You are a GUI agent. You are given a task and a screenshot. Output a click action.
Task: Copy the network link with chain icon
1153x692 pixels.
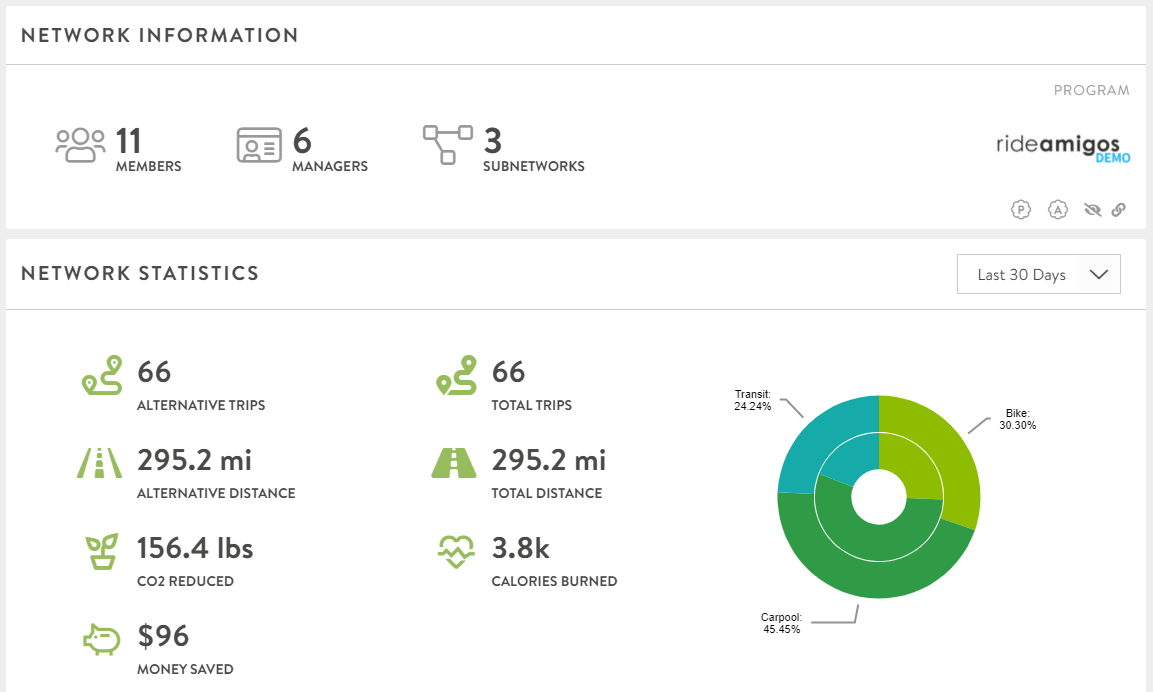[1119, 210]
